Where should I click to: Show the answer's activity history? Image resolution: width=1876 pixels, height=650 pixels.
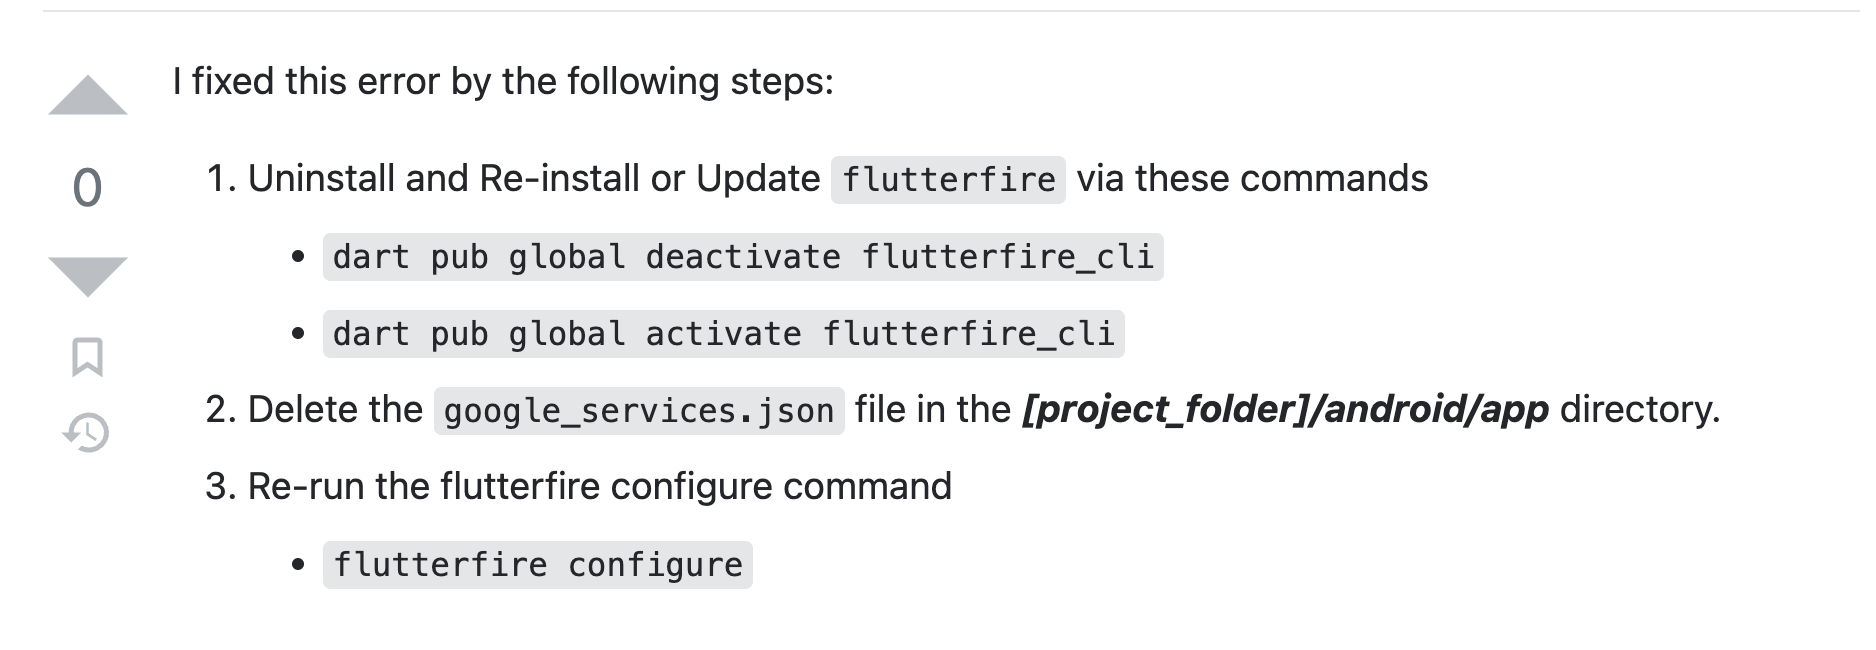pos(87,432)
